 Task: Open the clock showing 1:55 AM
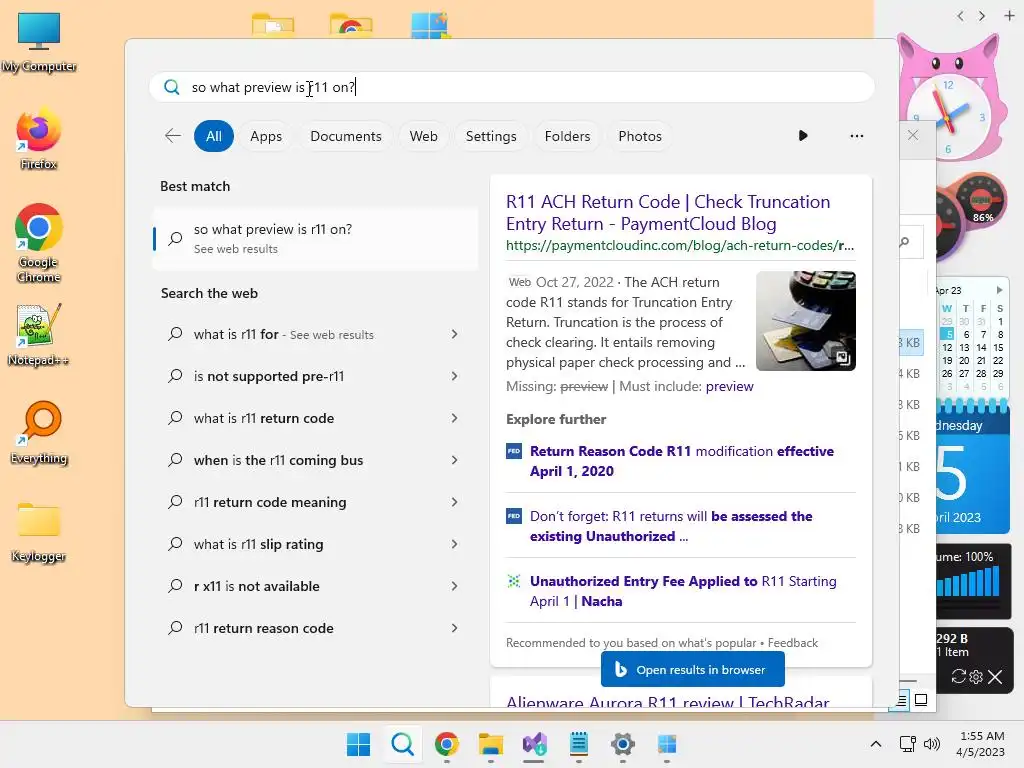pos(981,744)
